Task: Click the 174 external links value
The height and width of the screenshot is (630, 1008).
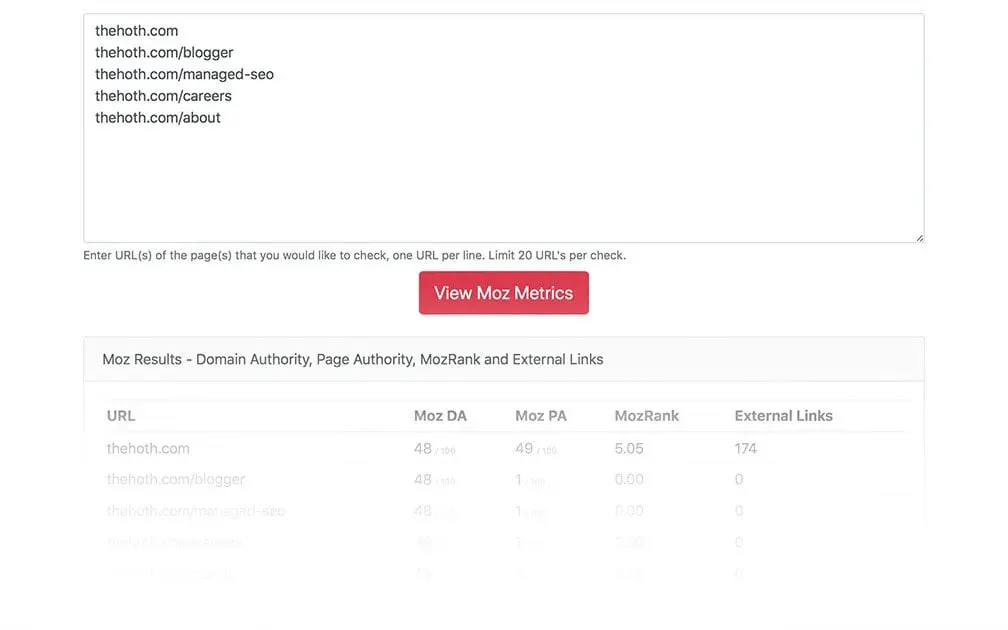Action: tap(746, 449)
